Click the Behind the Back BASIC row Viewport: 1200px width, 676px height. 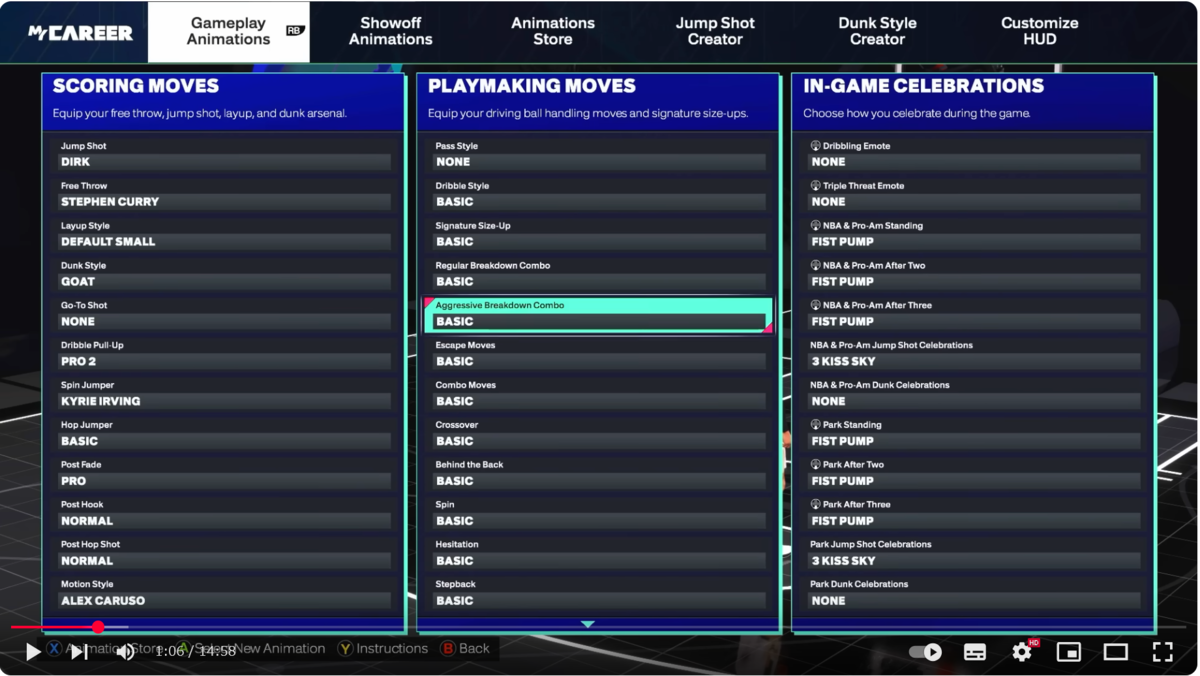(x=599, y=473)
